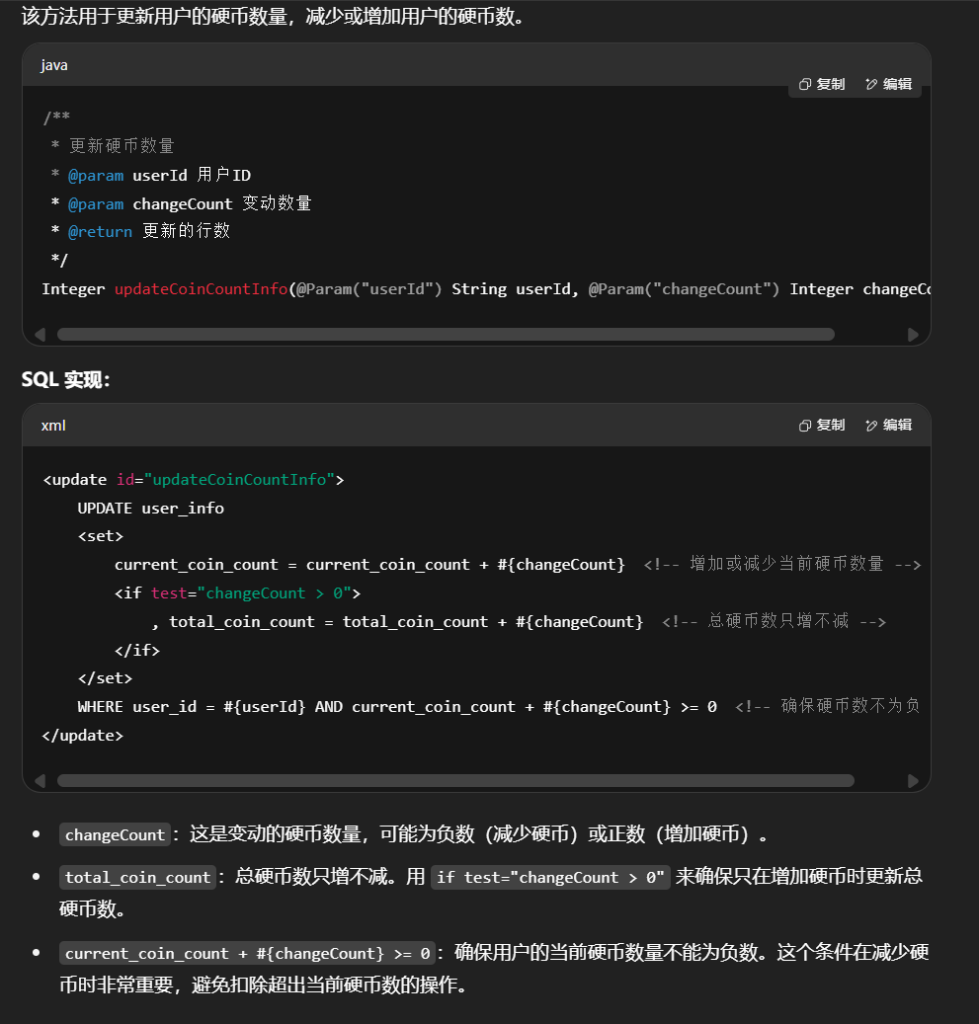Click the changeCount inline code bullet

pos(114,835)
